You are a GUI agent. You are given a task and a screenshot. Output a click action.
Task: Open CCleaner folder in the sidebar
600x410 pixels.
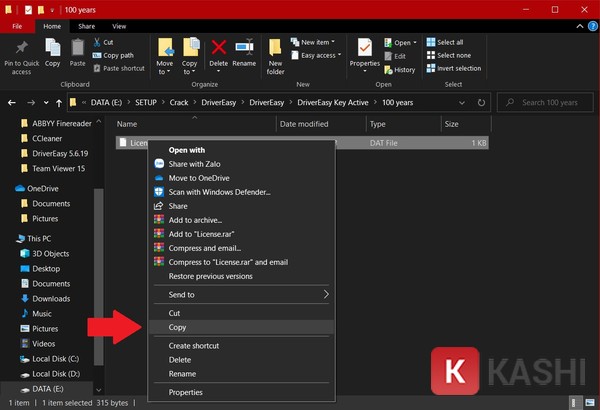tap(41, 139)
